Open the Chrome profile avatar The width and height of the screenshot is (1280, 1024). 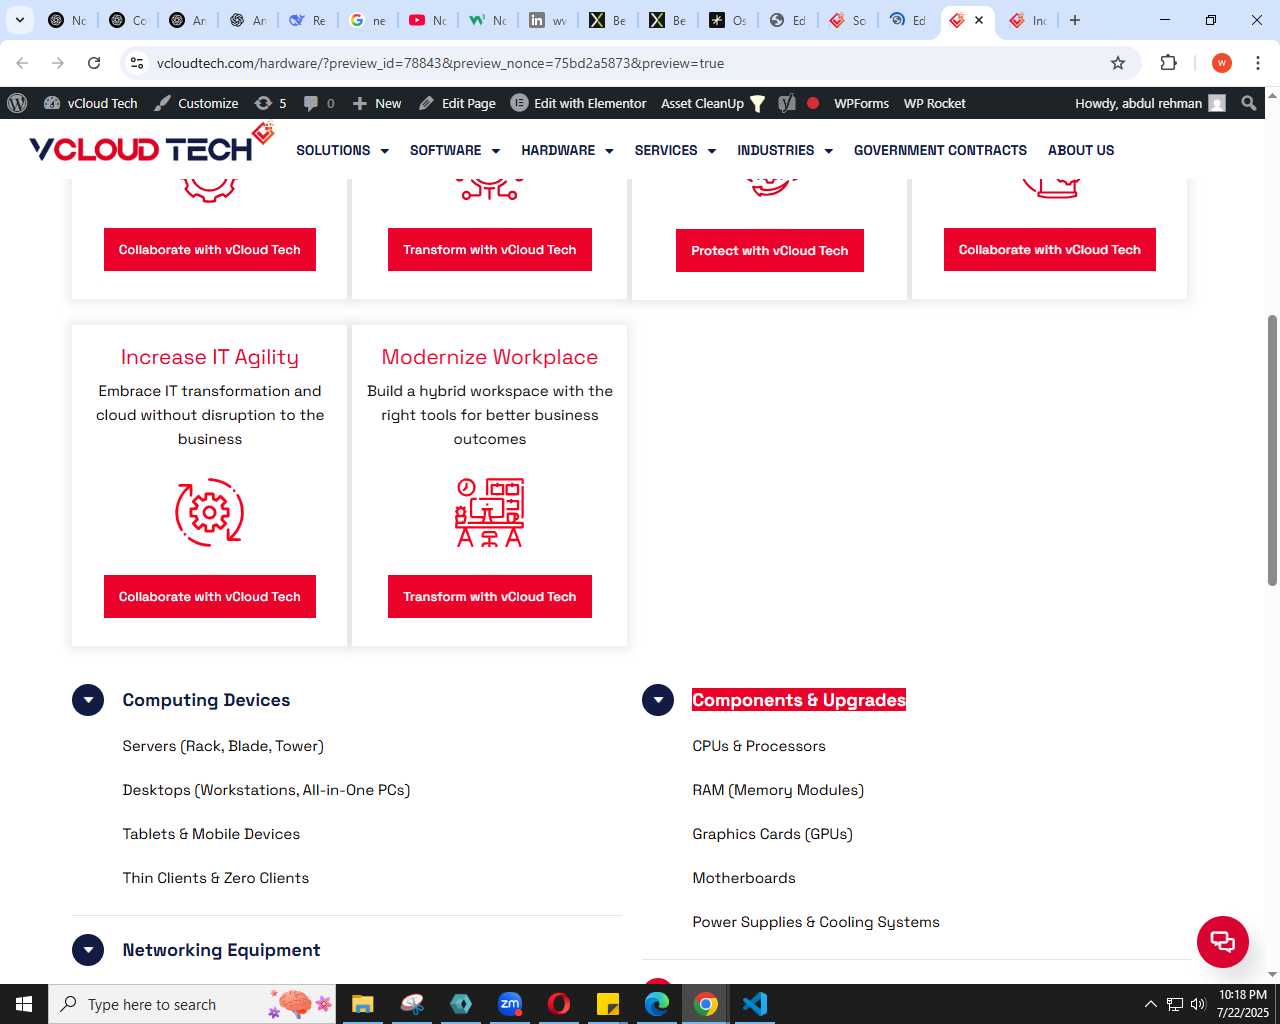(x=1221, y=63)
